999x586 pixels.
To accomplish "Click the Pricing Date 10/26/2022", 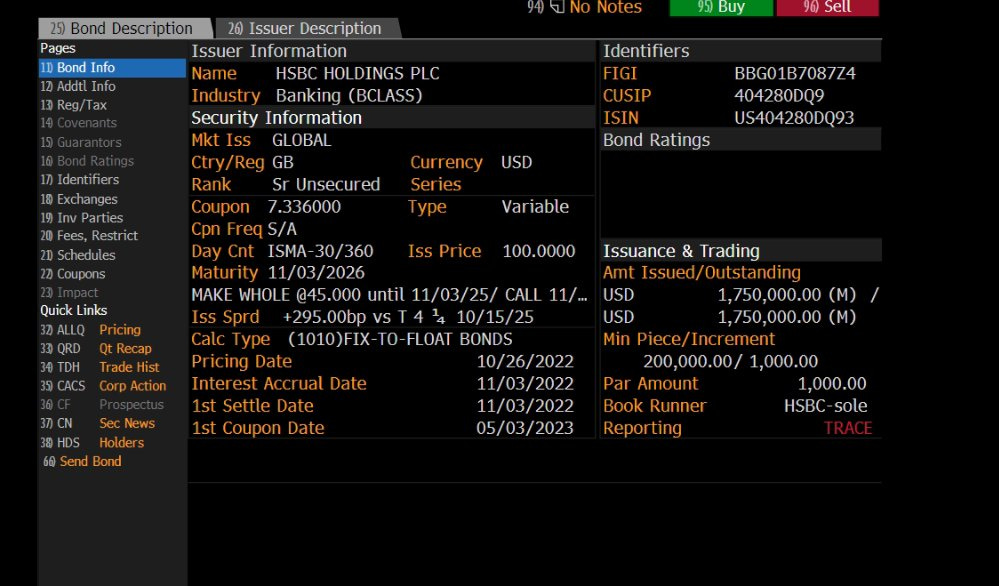I will (525, 362).
